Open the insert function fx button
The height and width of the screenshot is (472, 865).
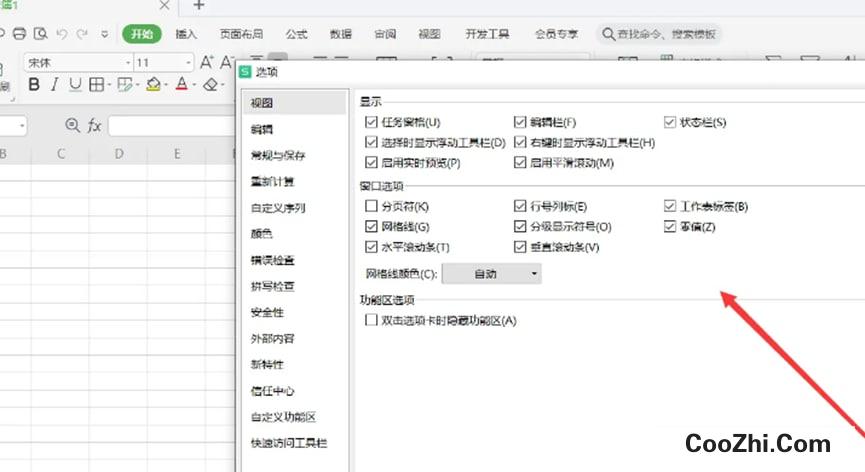(94, 126)
